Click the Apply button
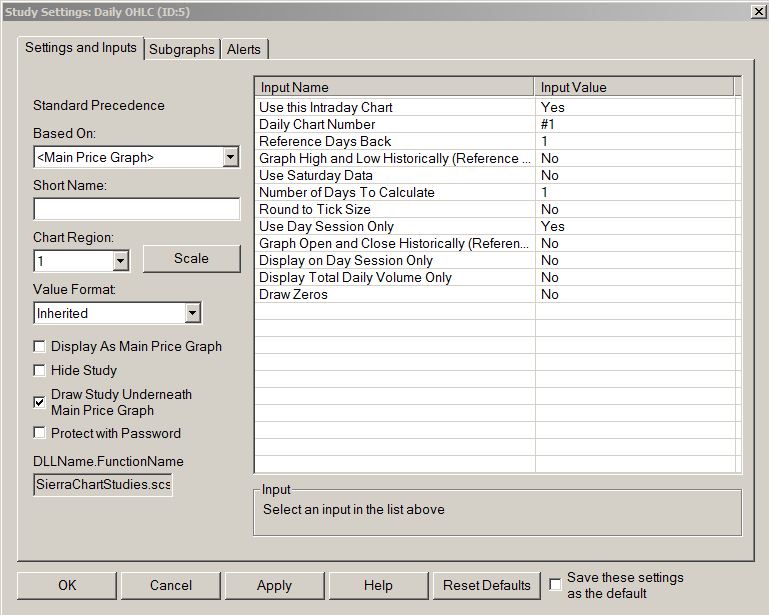 pos(274,586)
